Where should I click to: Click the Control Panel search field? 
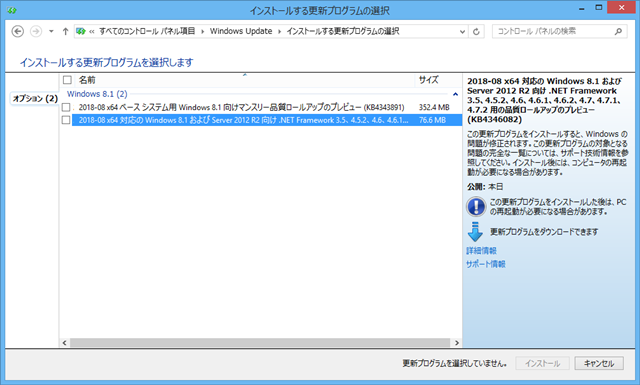(560, 31)
